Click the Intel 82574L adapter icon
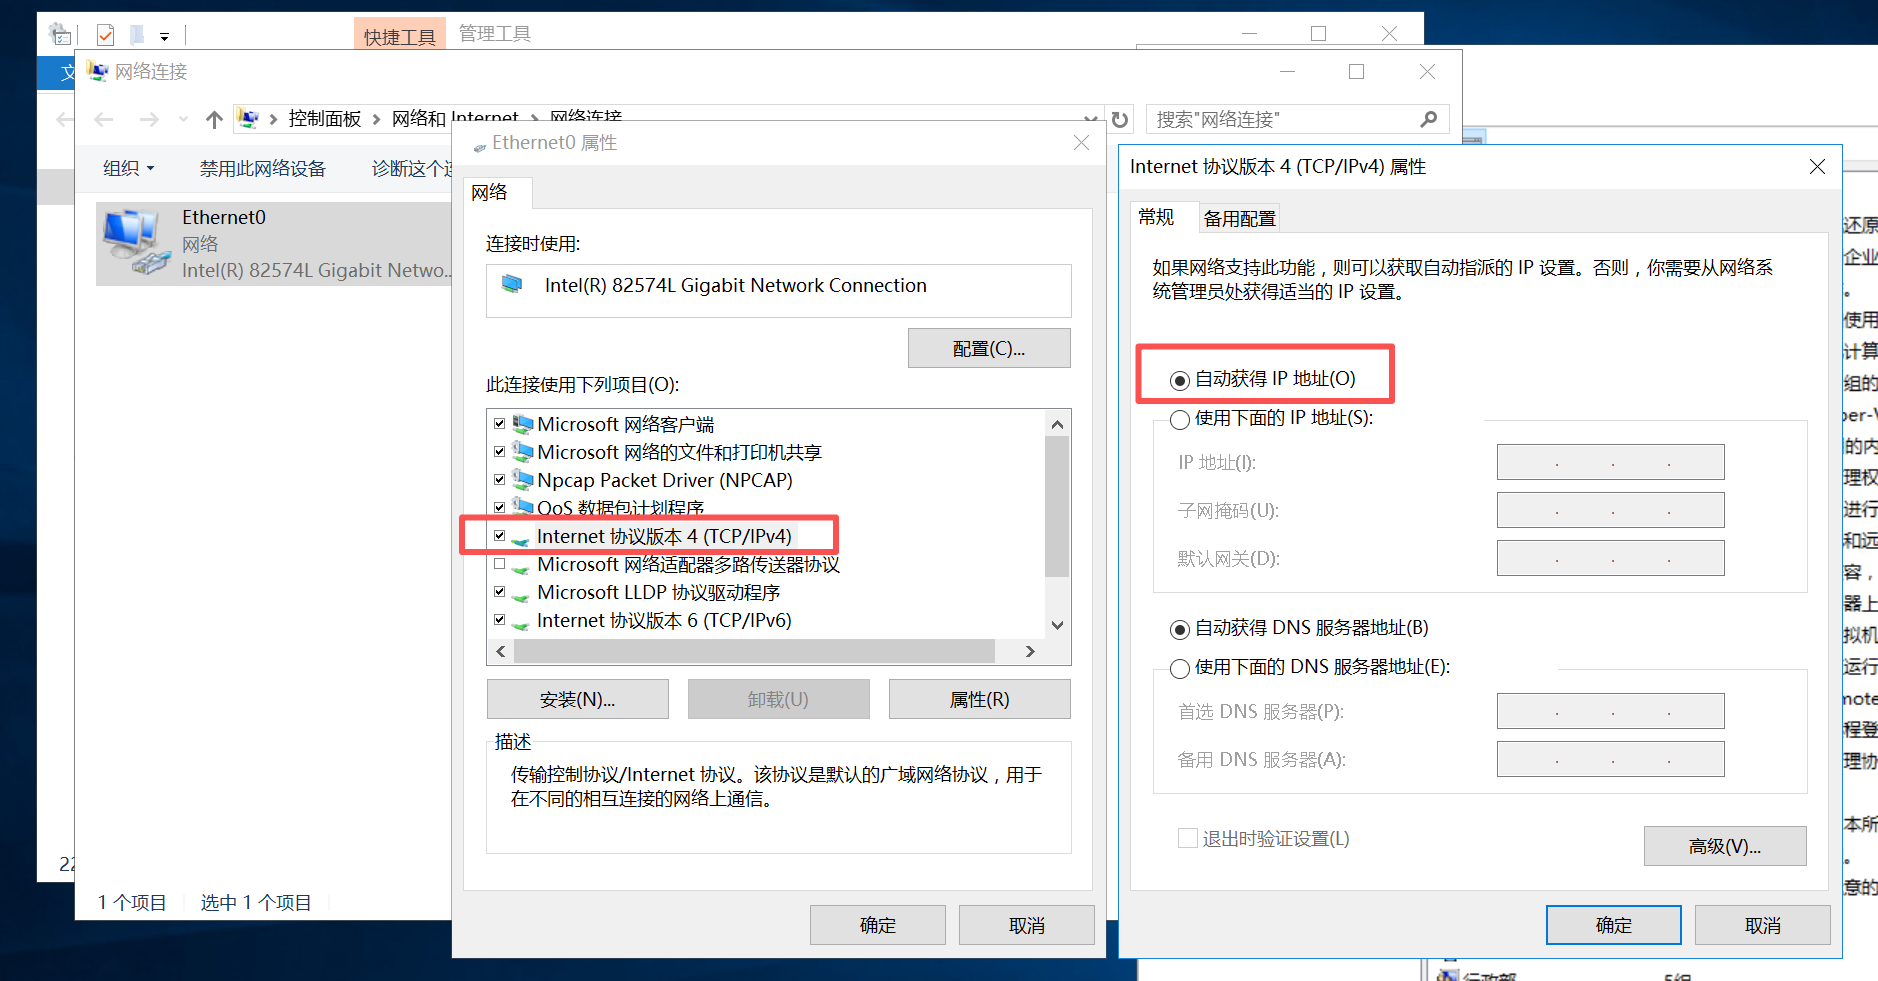Image resolution: width=1878 pixels, height=981 pixels. (512, 285)
